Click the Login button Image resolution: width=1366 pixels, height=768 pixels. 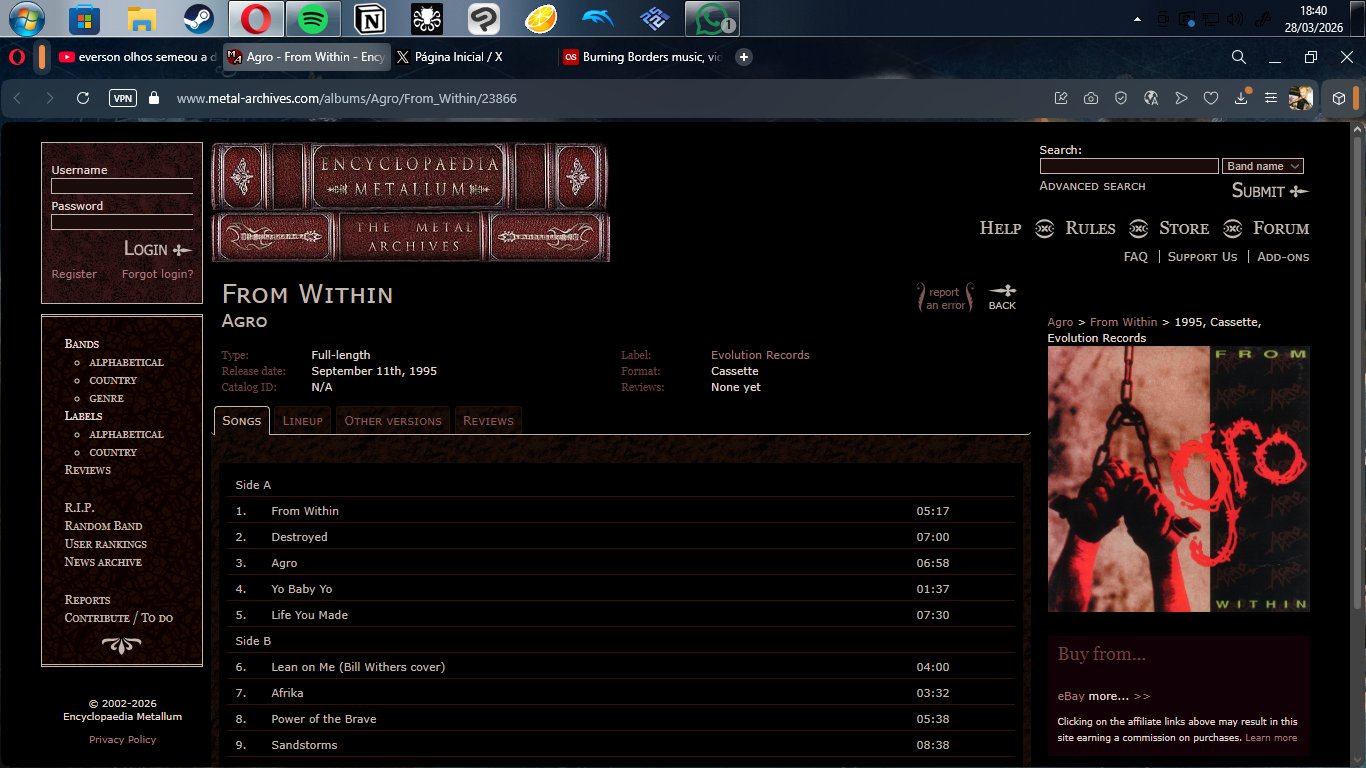click(158, 249)
